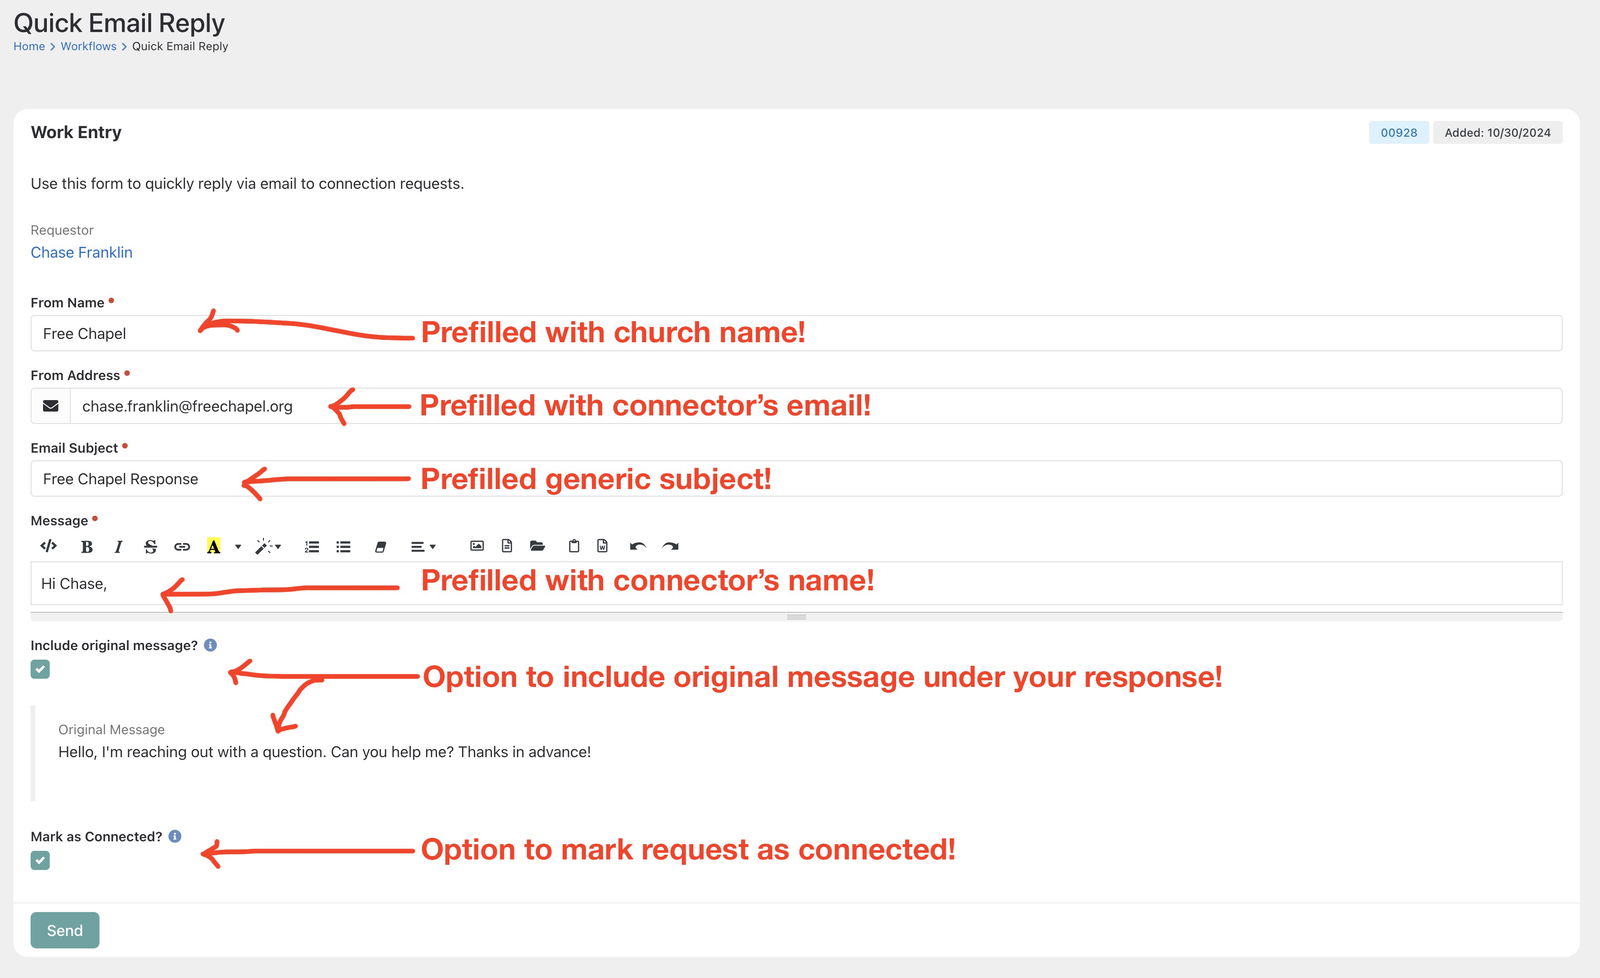Open the paragraph alignment dropdown
This screenshot has height=978, width=1600.
click(423, 546)
